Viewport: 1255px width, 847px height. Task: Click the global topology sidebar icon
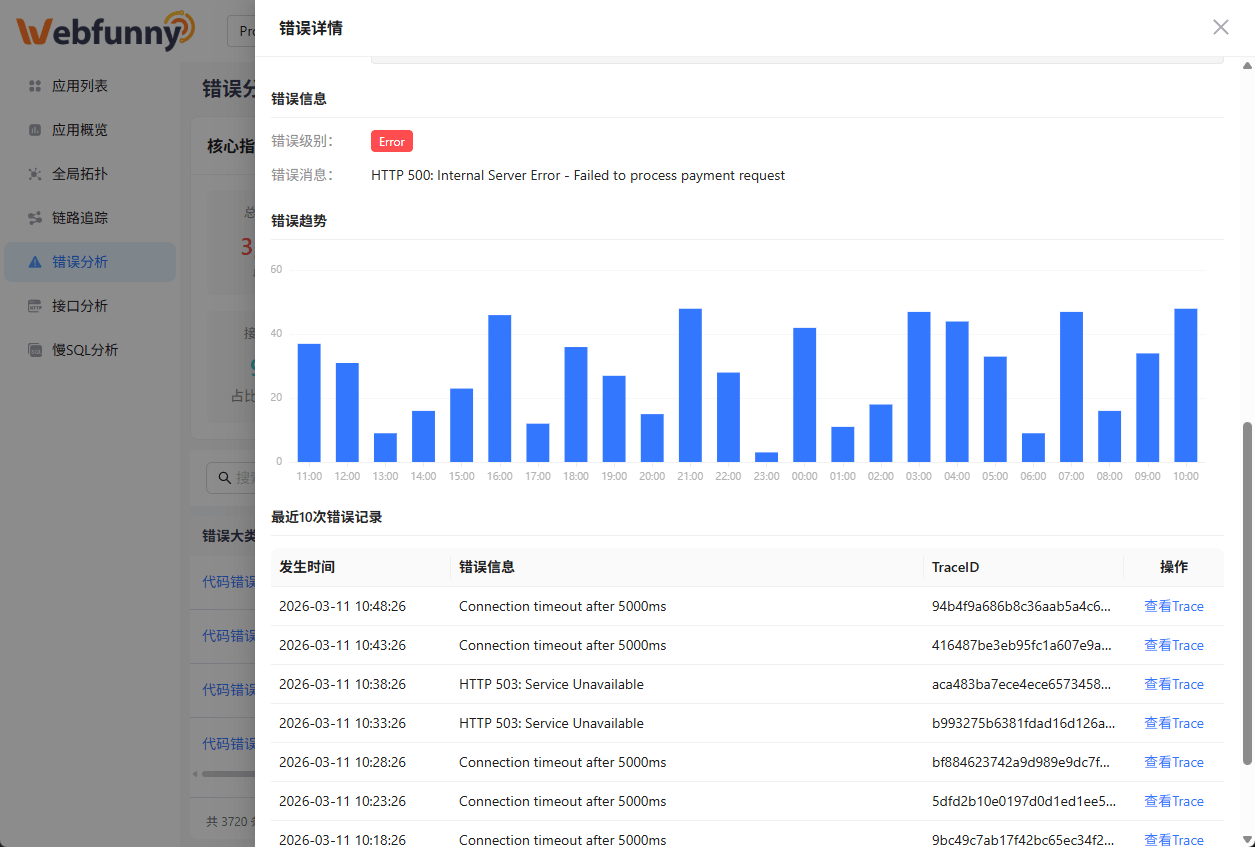pyautogui.click(x=35, y=174)
